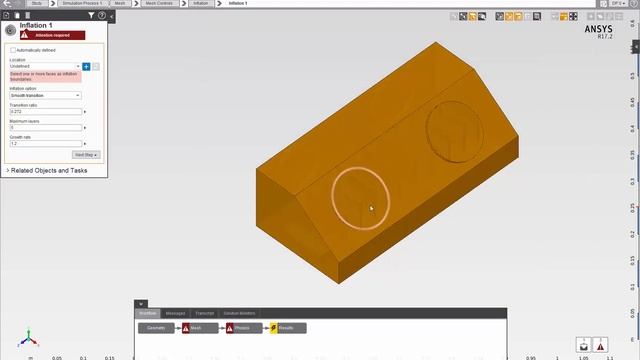
Task: Click the clipboard paste icon in the panel header
Action: 17,16
